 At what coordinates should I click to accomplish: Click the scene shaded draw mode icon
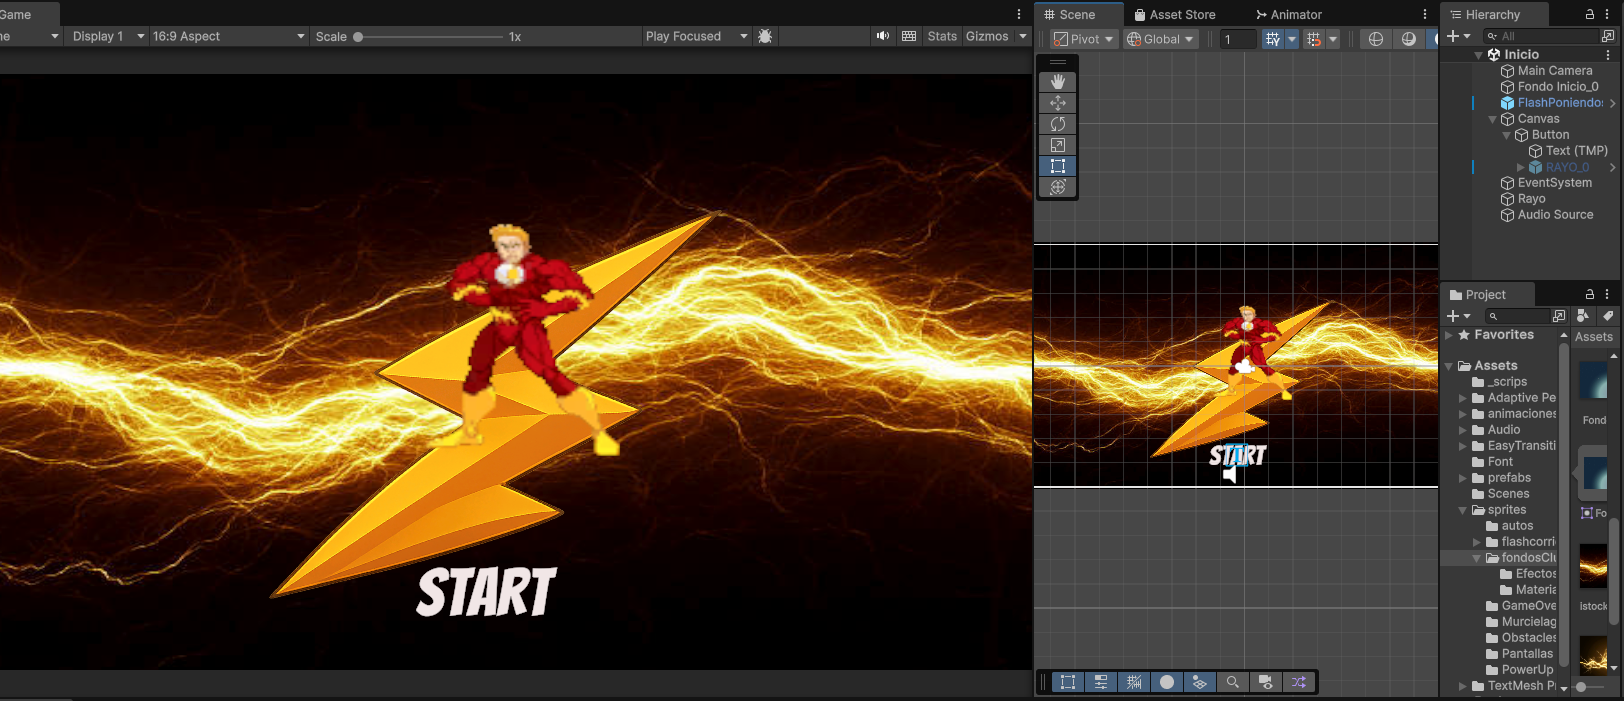(1409, 38)
